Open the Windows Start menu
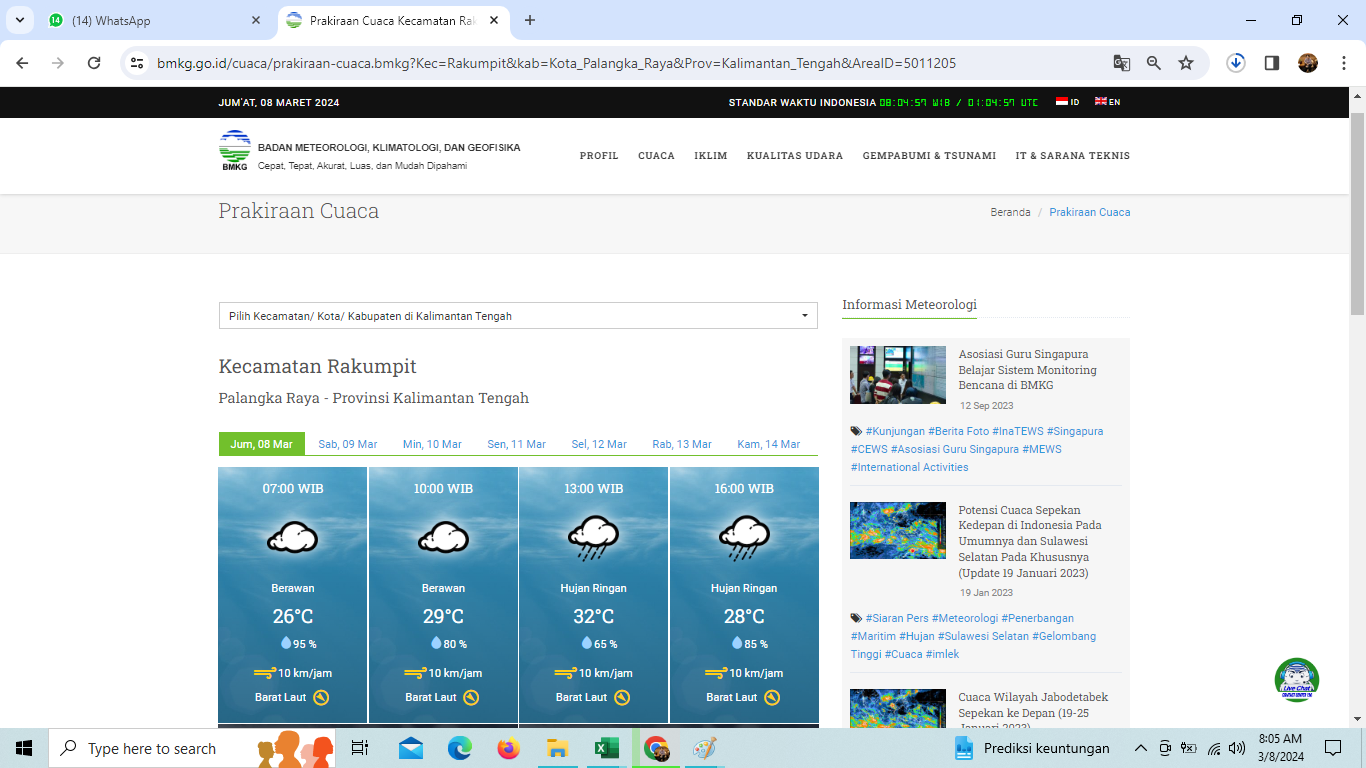 pos(24,748)
